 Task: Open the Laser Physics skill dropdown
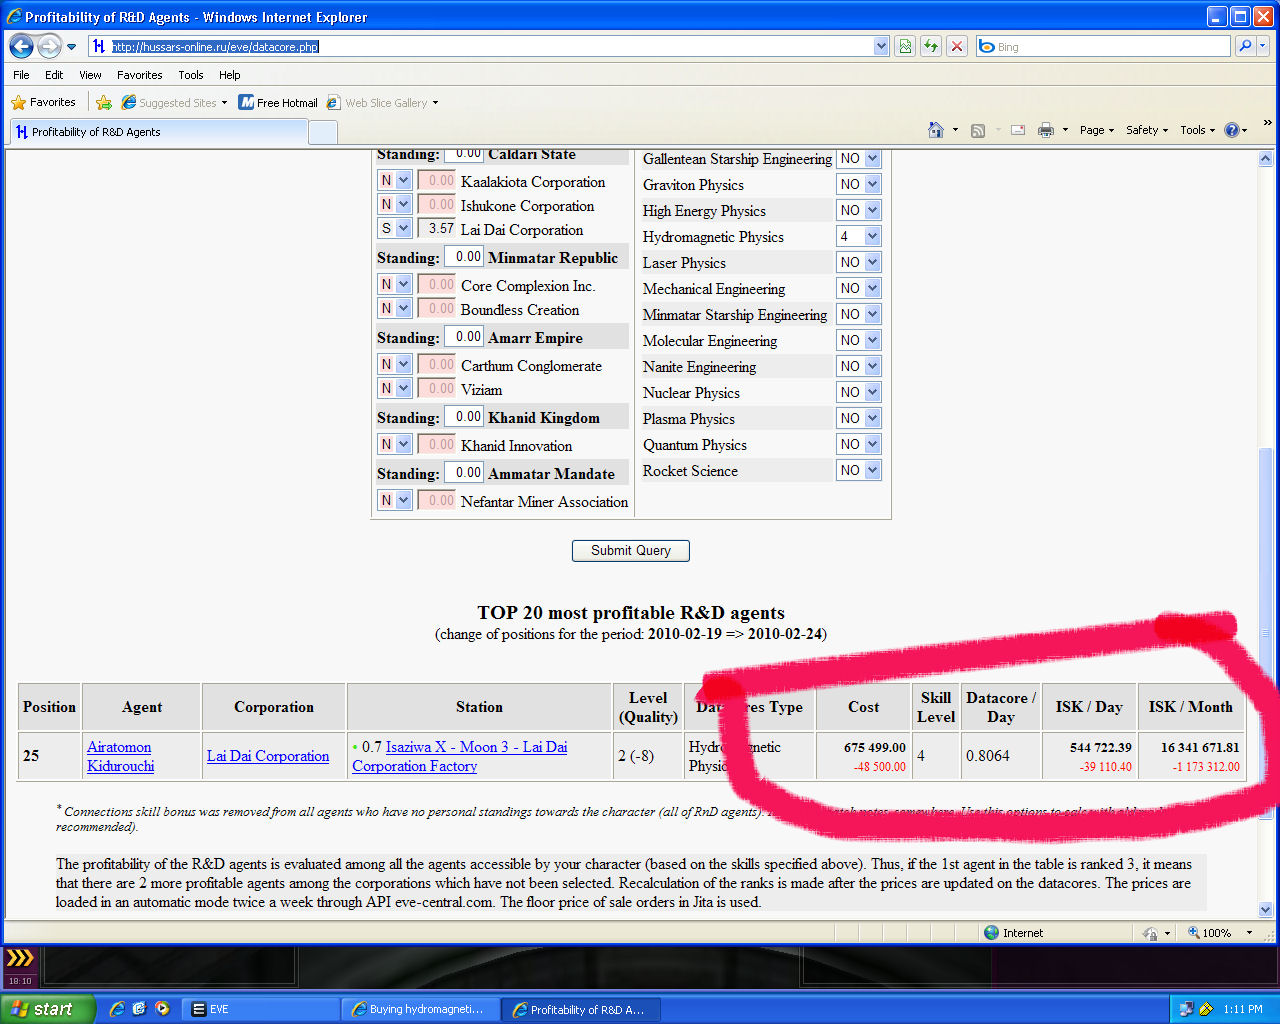coord(859,262)
